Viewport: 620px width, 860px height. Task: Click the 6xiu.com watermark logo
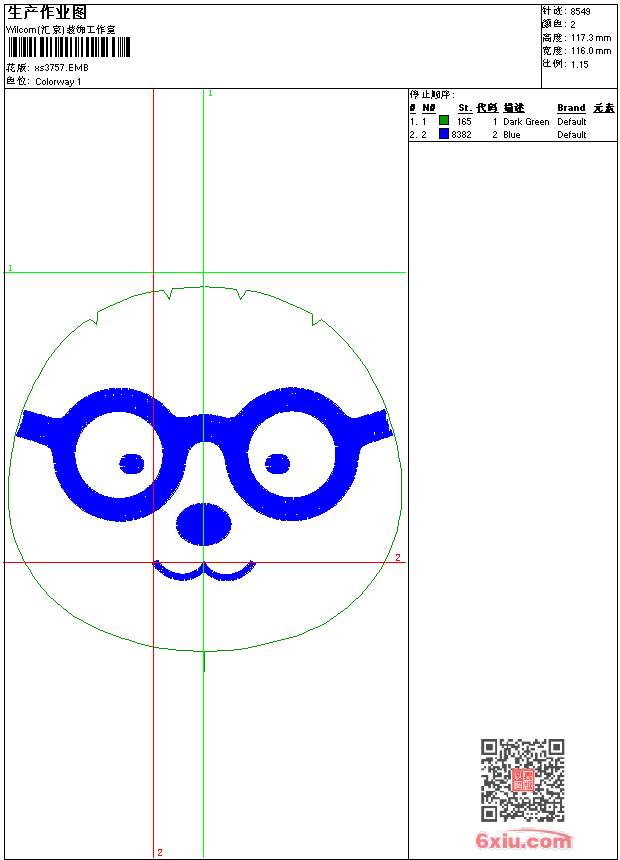[523, 841]
